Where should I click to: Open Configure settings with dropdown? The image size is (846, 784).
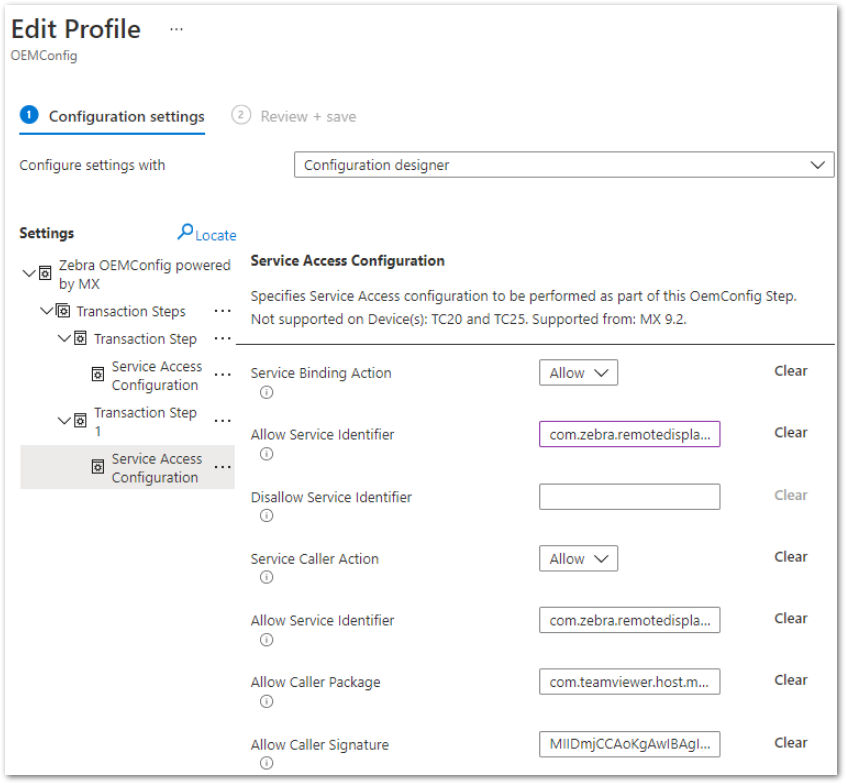pyautogui.click(x=564, y=165)
